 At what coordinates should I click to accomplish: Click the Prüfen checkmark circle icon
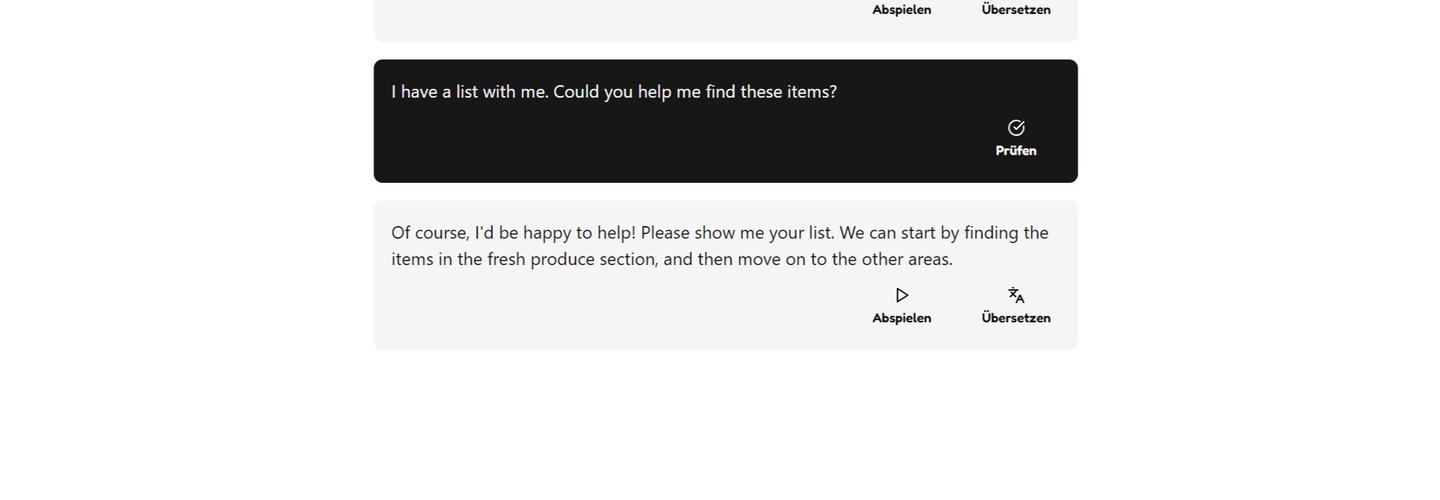(x=1016, y=128)
